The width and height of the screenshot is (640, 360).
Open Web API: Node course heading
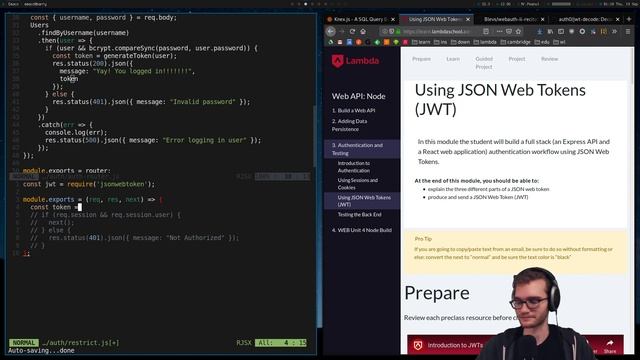358,96
